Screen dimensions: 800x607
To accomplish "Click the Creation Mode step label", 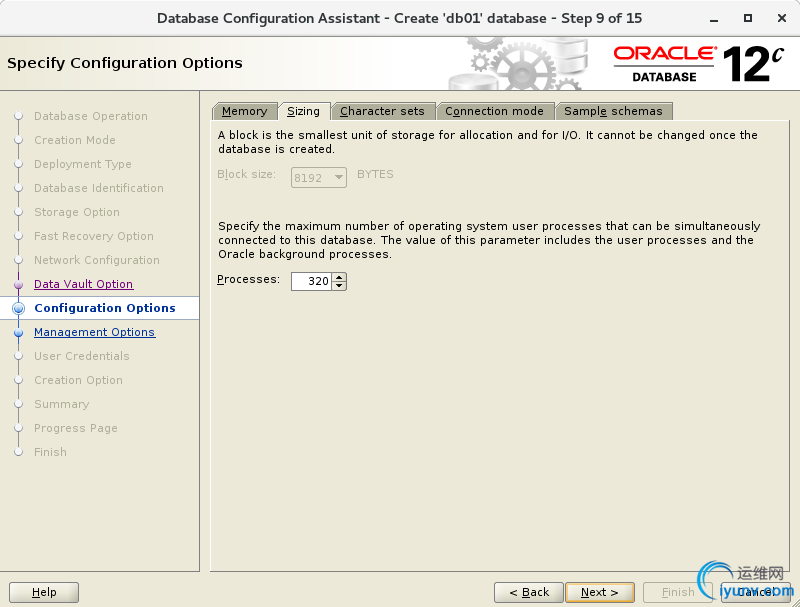I will (75, 140).
